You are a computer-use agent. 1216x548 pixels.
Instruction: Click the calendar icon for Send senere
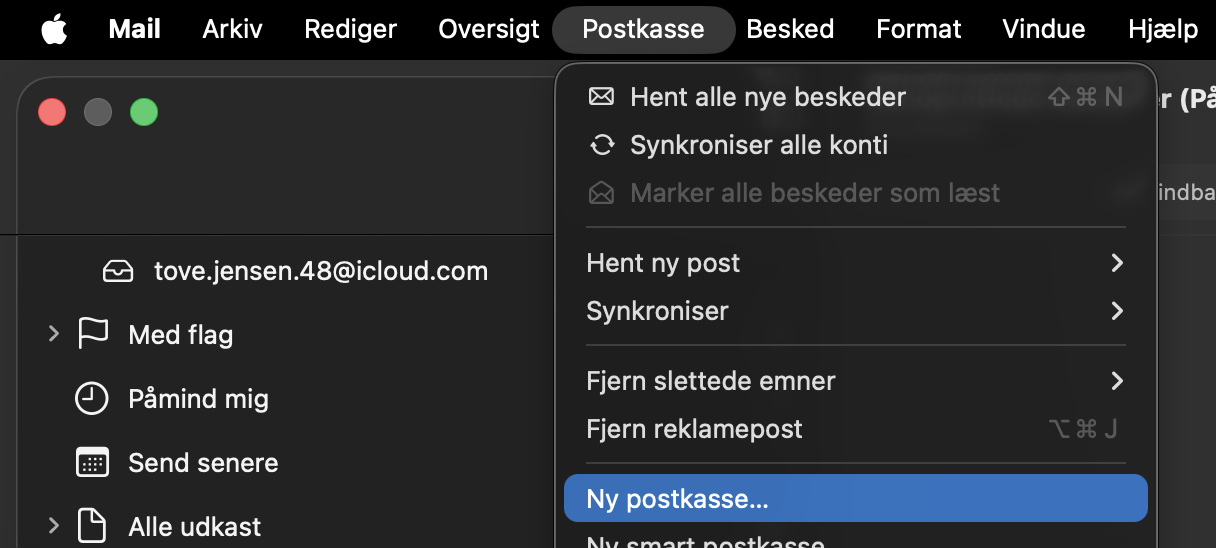pos(92,463)
